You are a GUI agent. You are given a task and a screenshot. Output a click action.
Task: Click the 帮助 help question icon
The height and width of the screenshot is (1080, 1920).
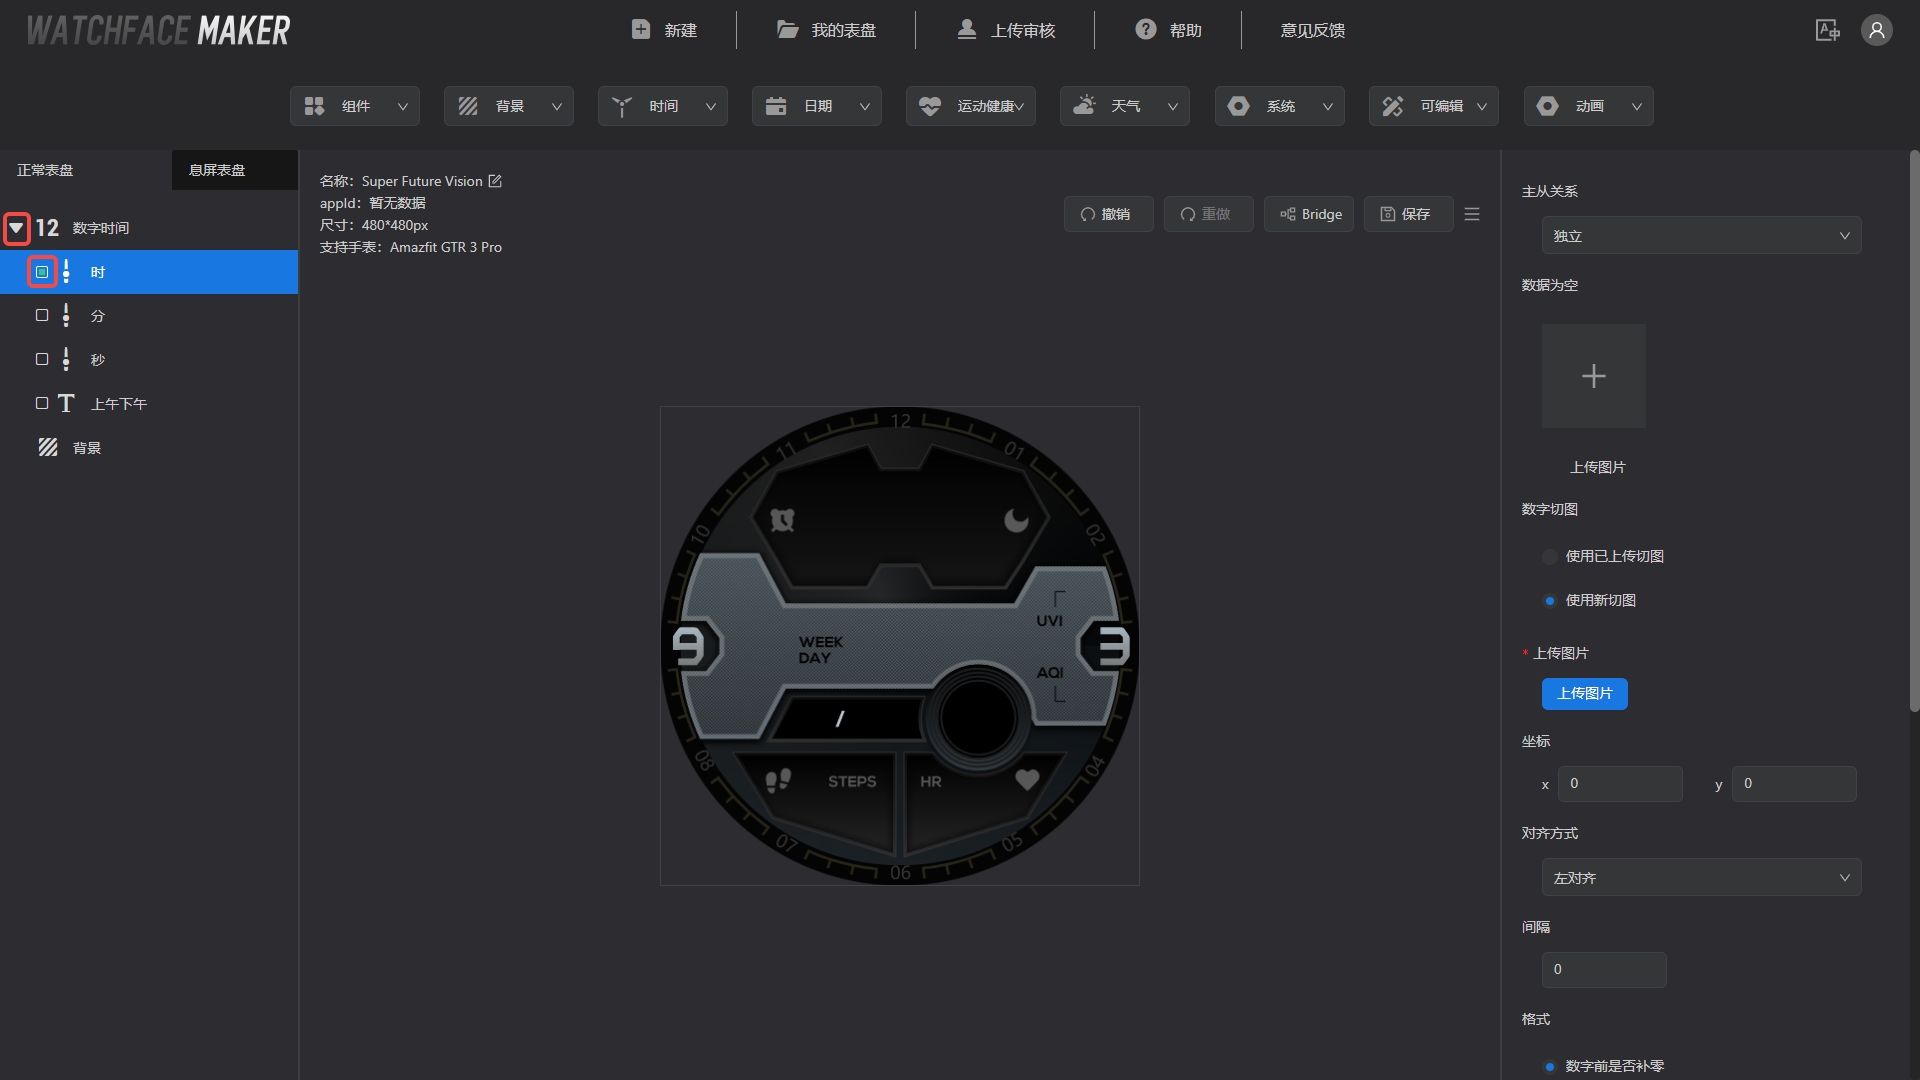1146,30
